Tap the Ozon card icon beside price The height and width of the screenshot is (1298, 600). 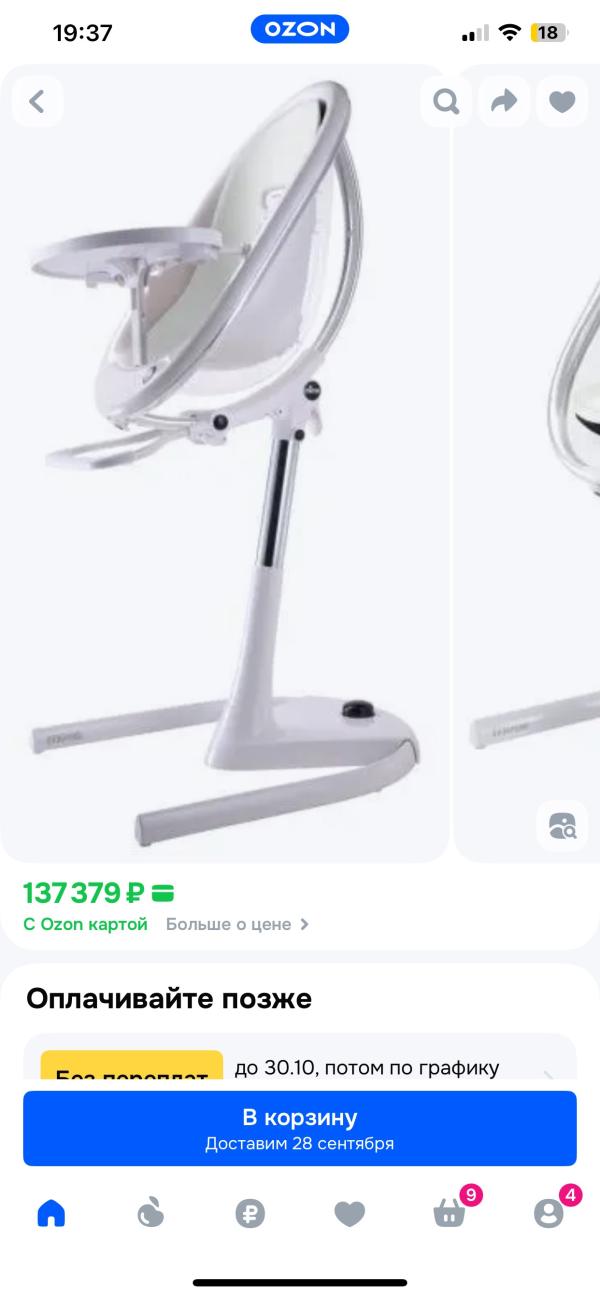tap(163, 891)
